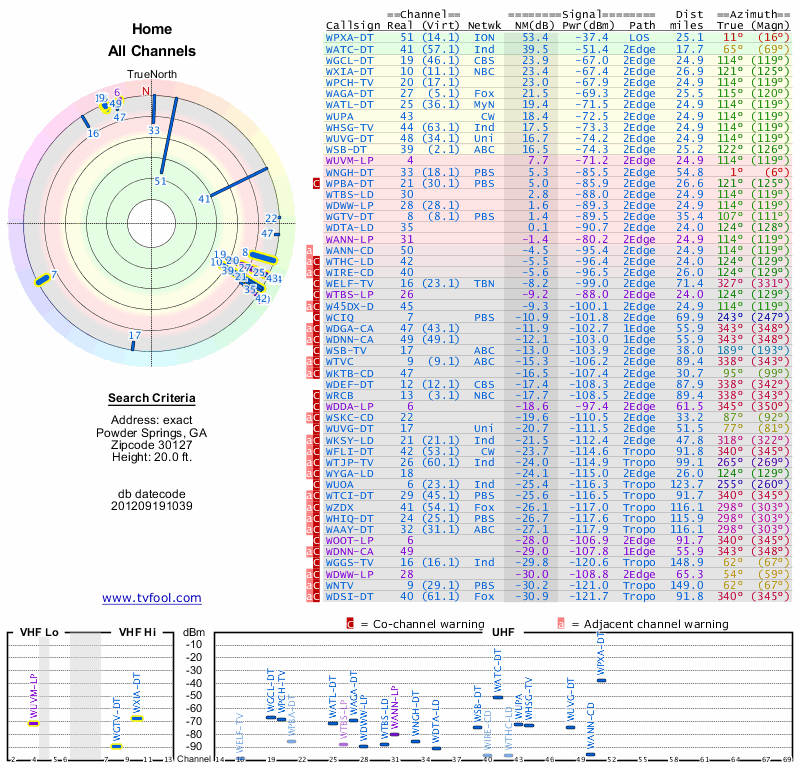Screen dimensions: 800x768
Task: Click the pink 'a' icon in legend
Action: tap(561, 624)
